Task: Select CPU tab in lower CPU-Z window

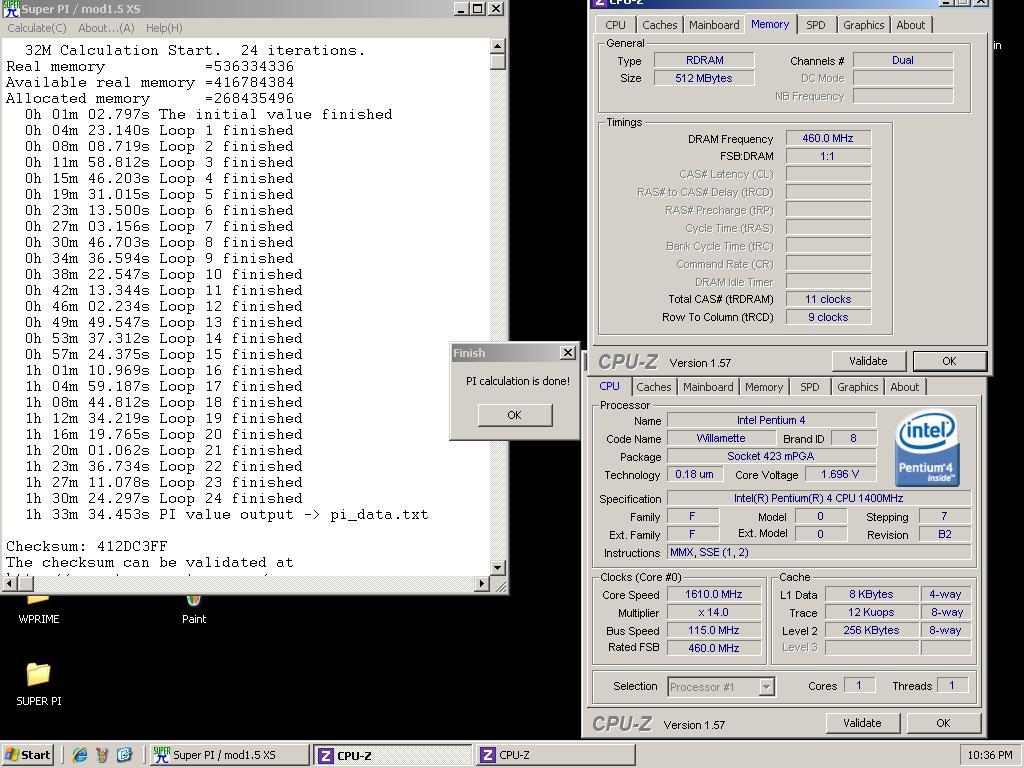Action: [609, 386]
